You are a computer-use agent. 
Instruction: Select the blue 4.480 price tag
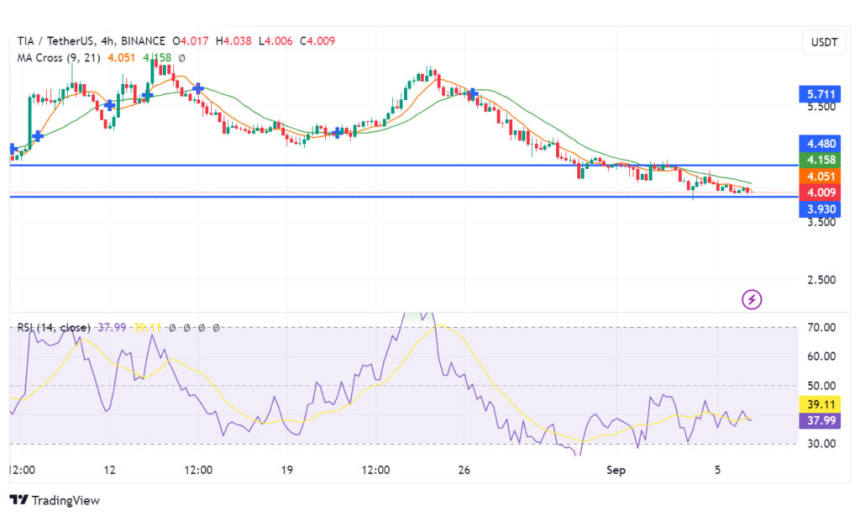(822, 143)
